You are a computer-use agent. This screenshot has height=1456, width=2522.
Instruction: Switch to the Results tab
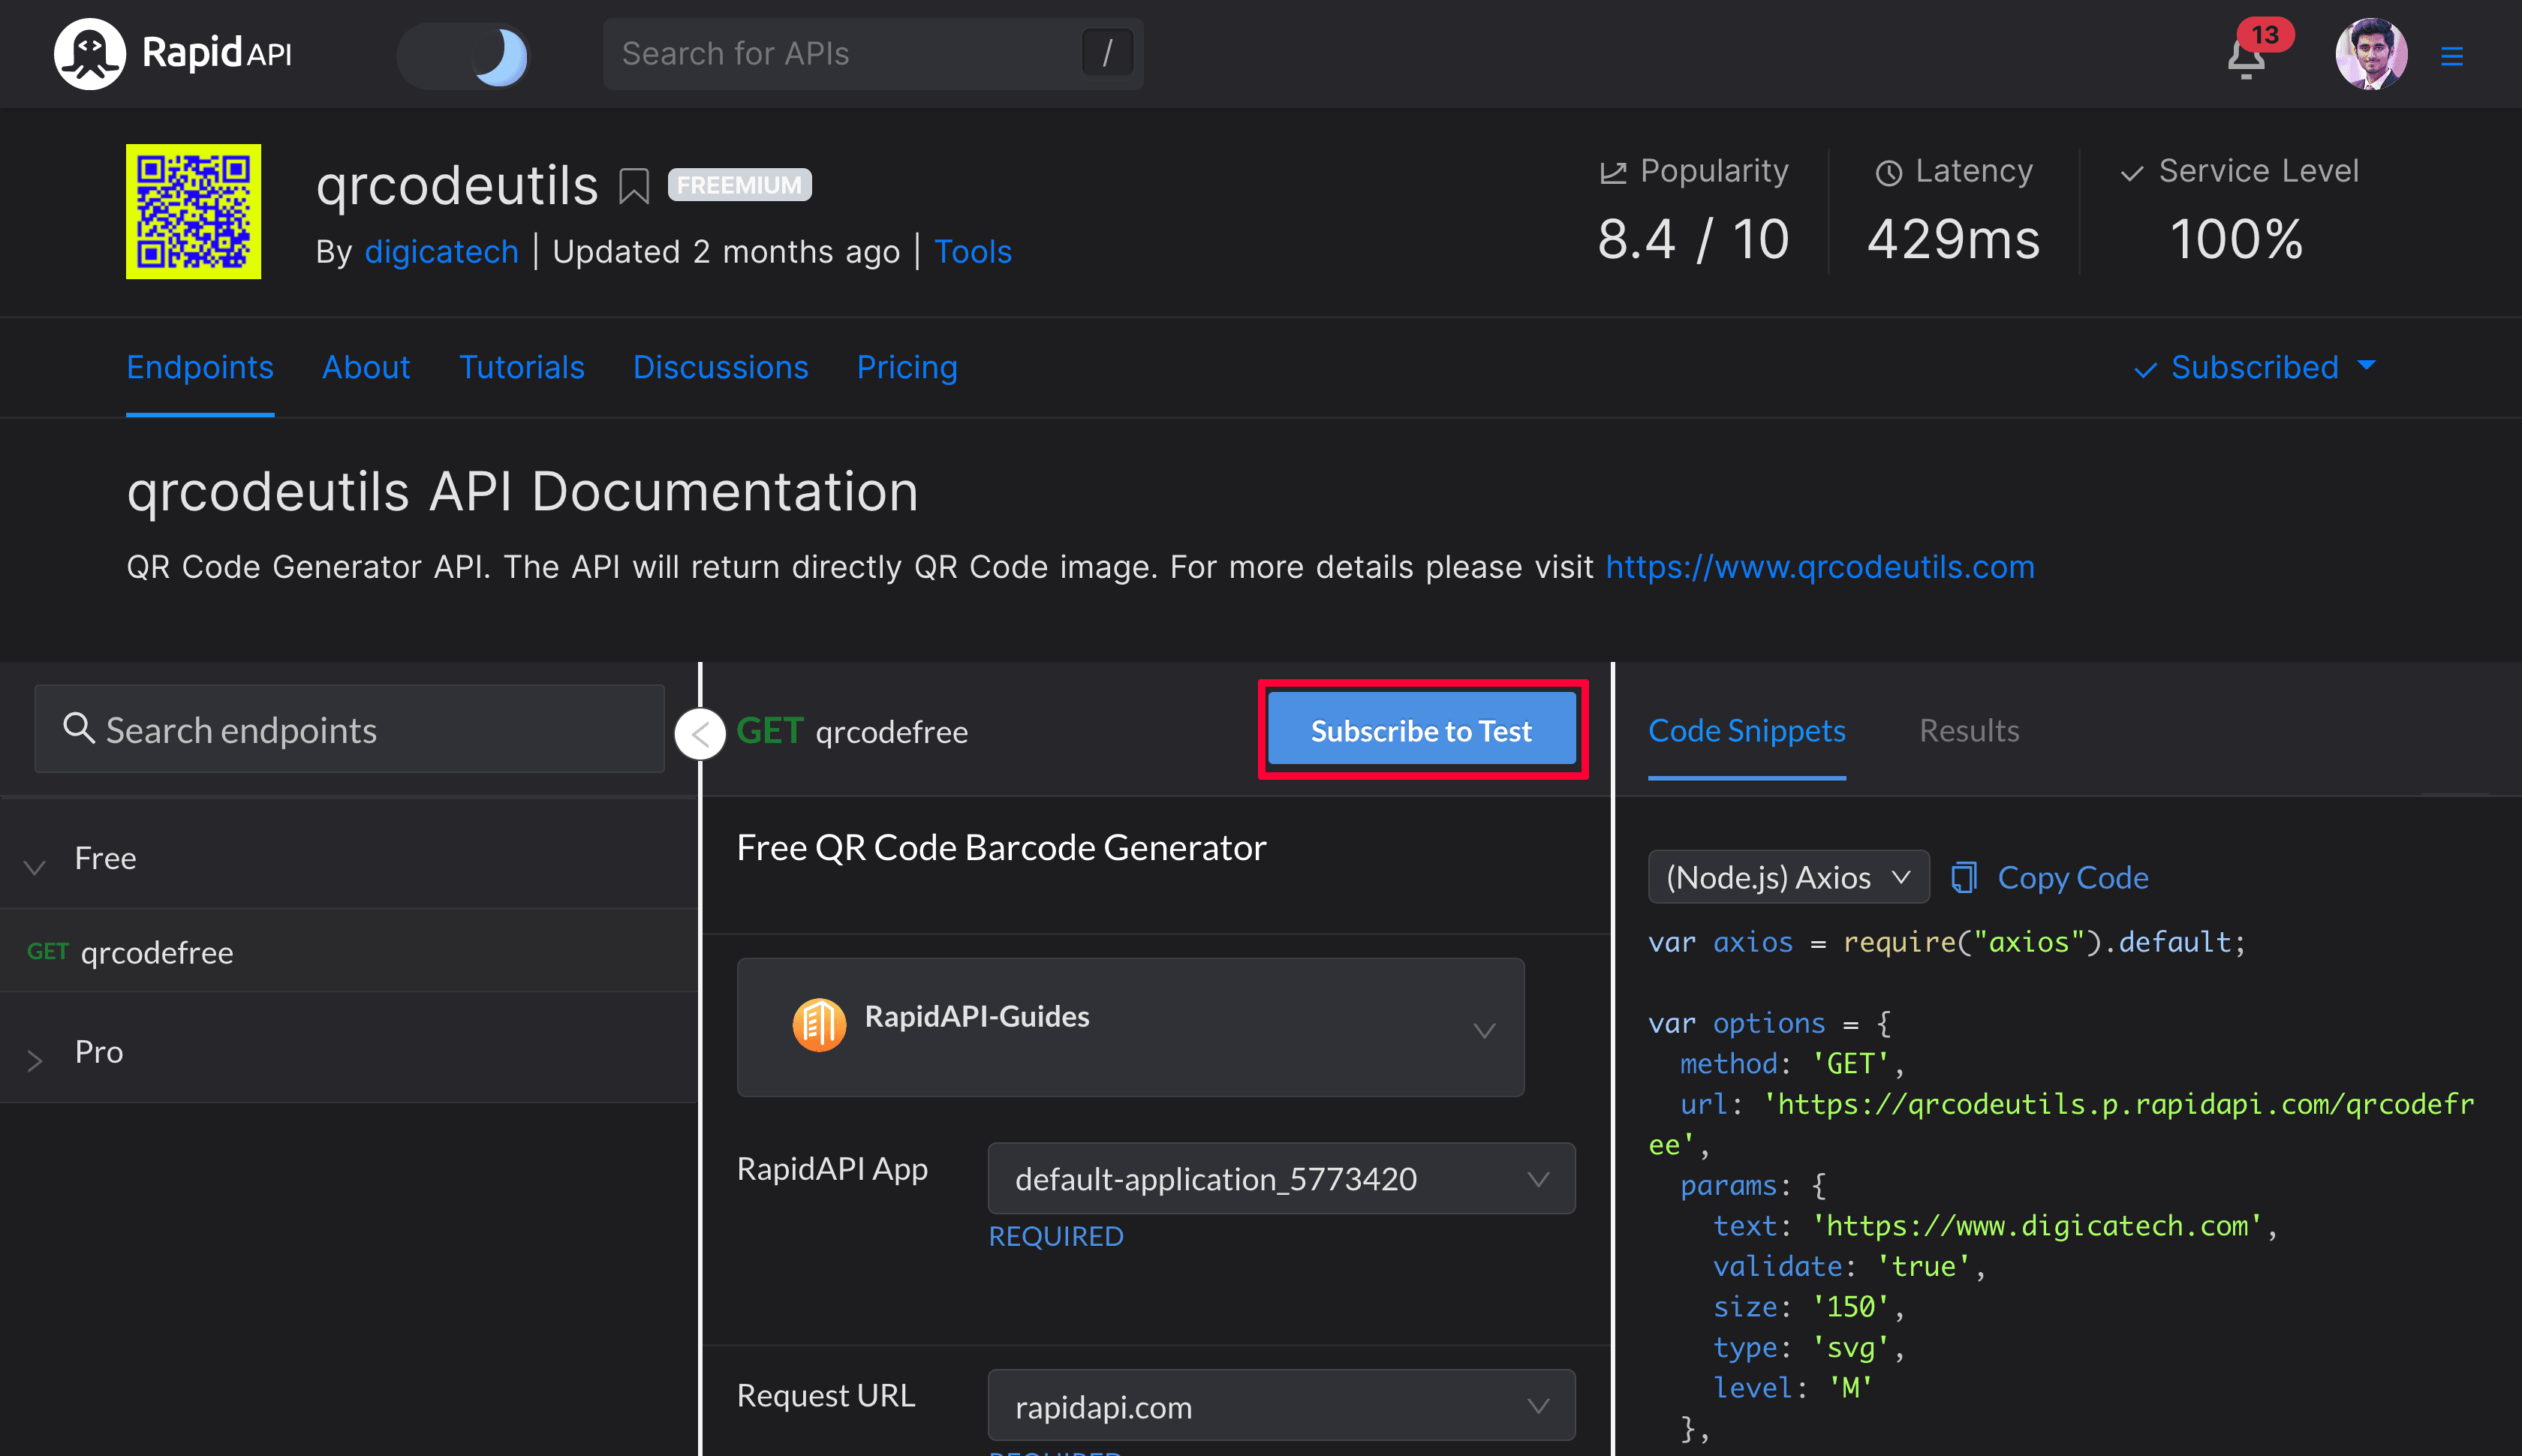[1968, 730]
